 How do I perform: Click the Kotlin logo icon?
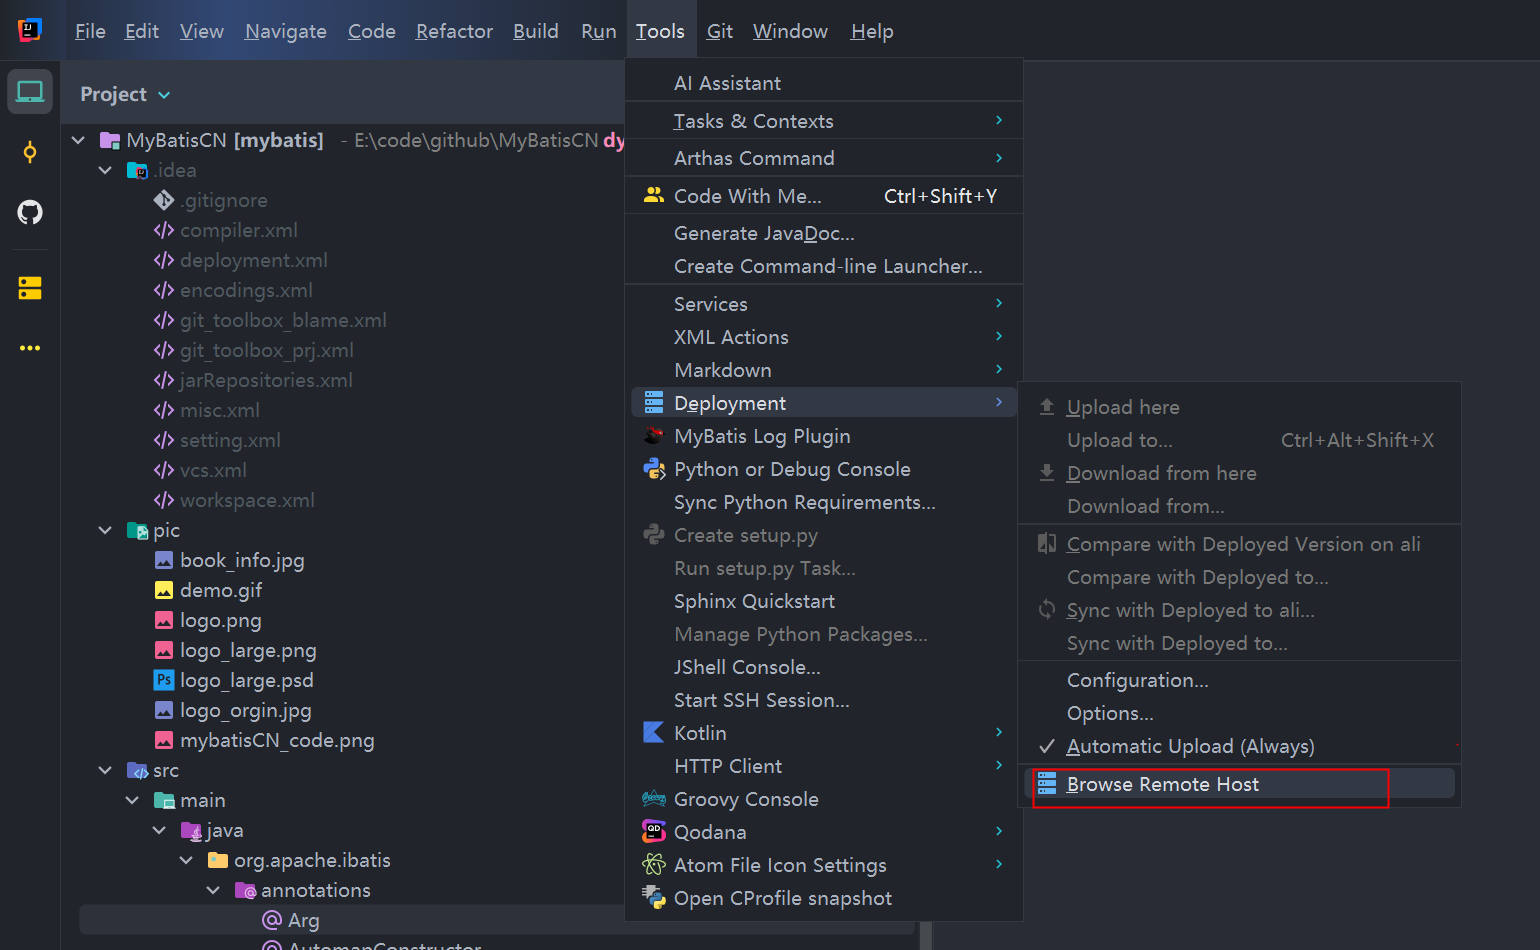(654, 732)
